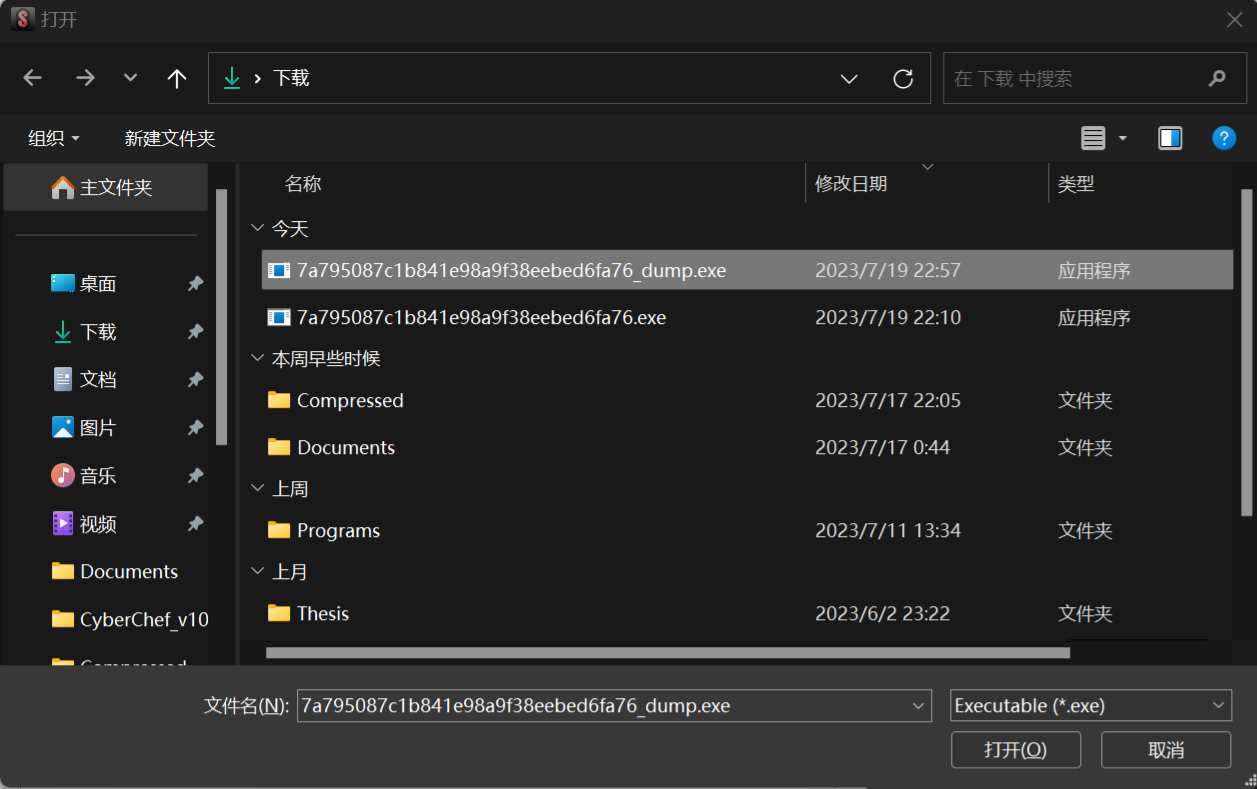The image size is (1257, 789).
Task: Open the help question mark icon
Action: pyautogui.click(x=1223, y=138)
